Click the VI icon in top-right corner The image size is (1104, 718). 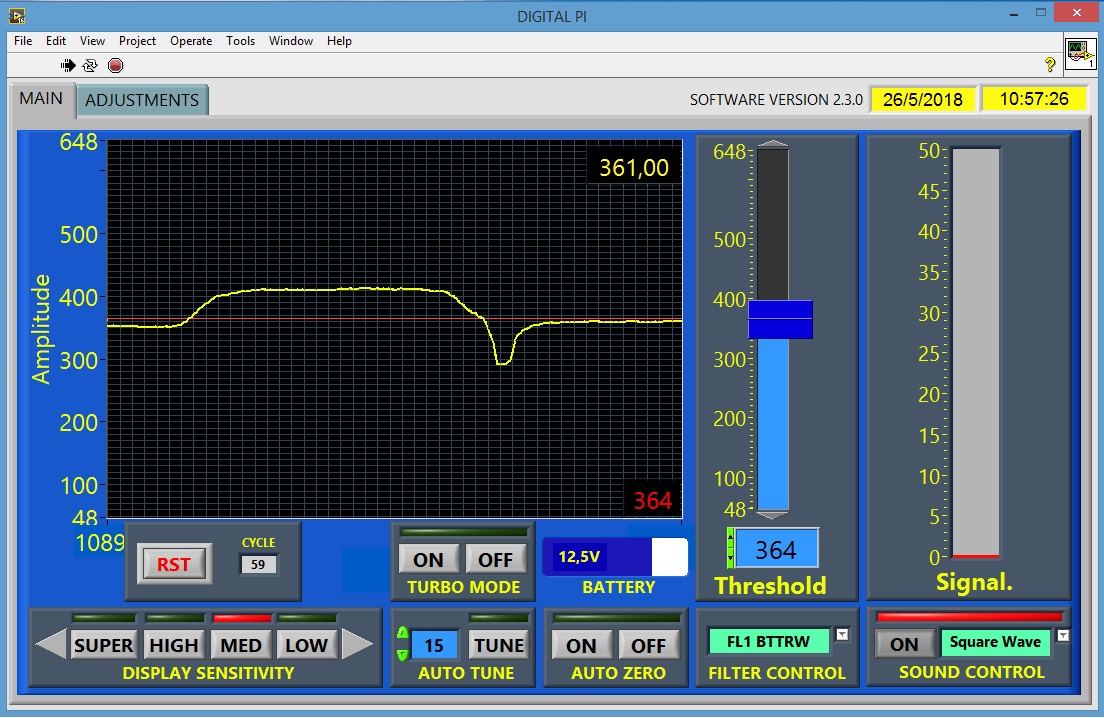[1079, 52]
